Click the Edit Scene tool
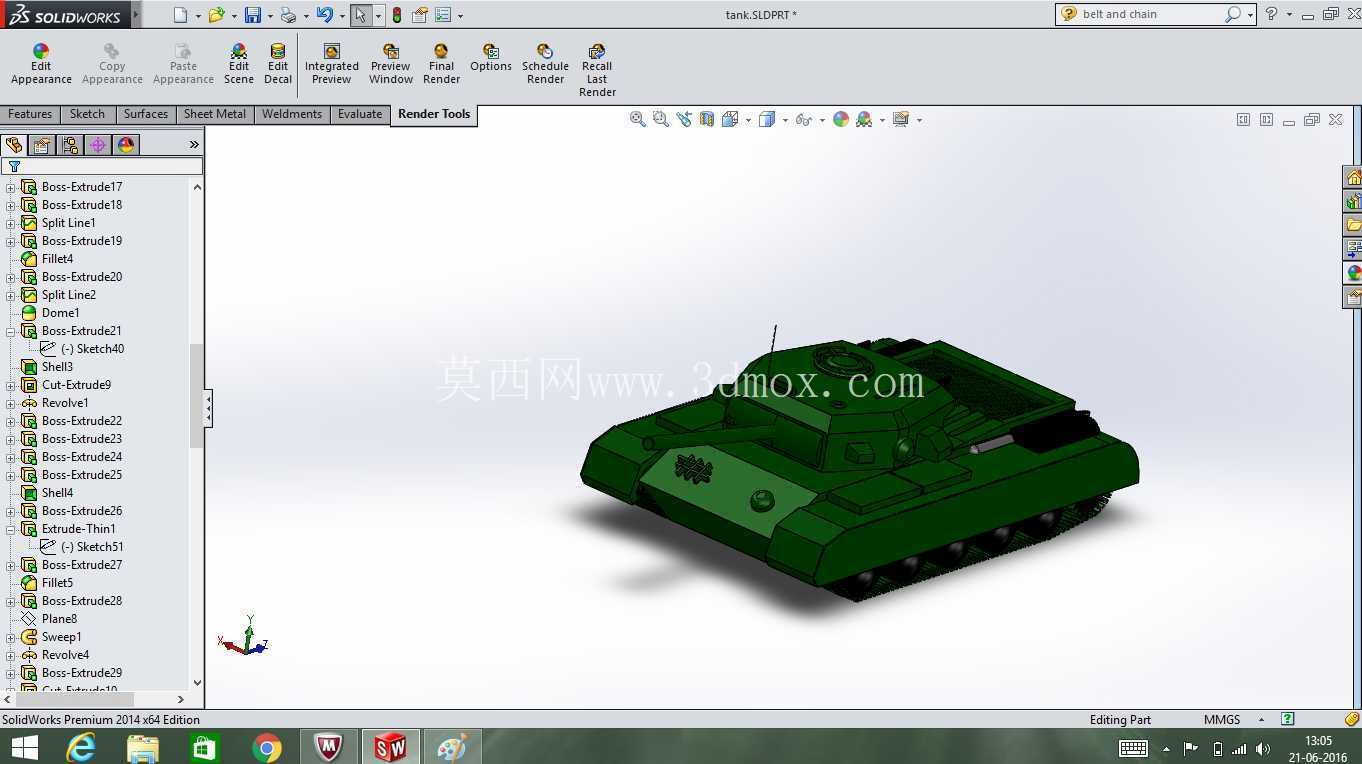 (238, 64)
